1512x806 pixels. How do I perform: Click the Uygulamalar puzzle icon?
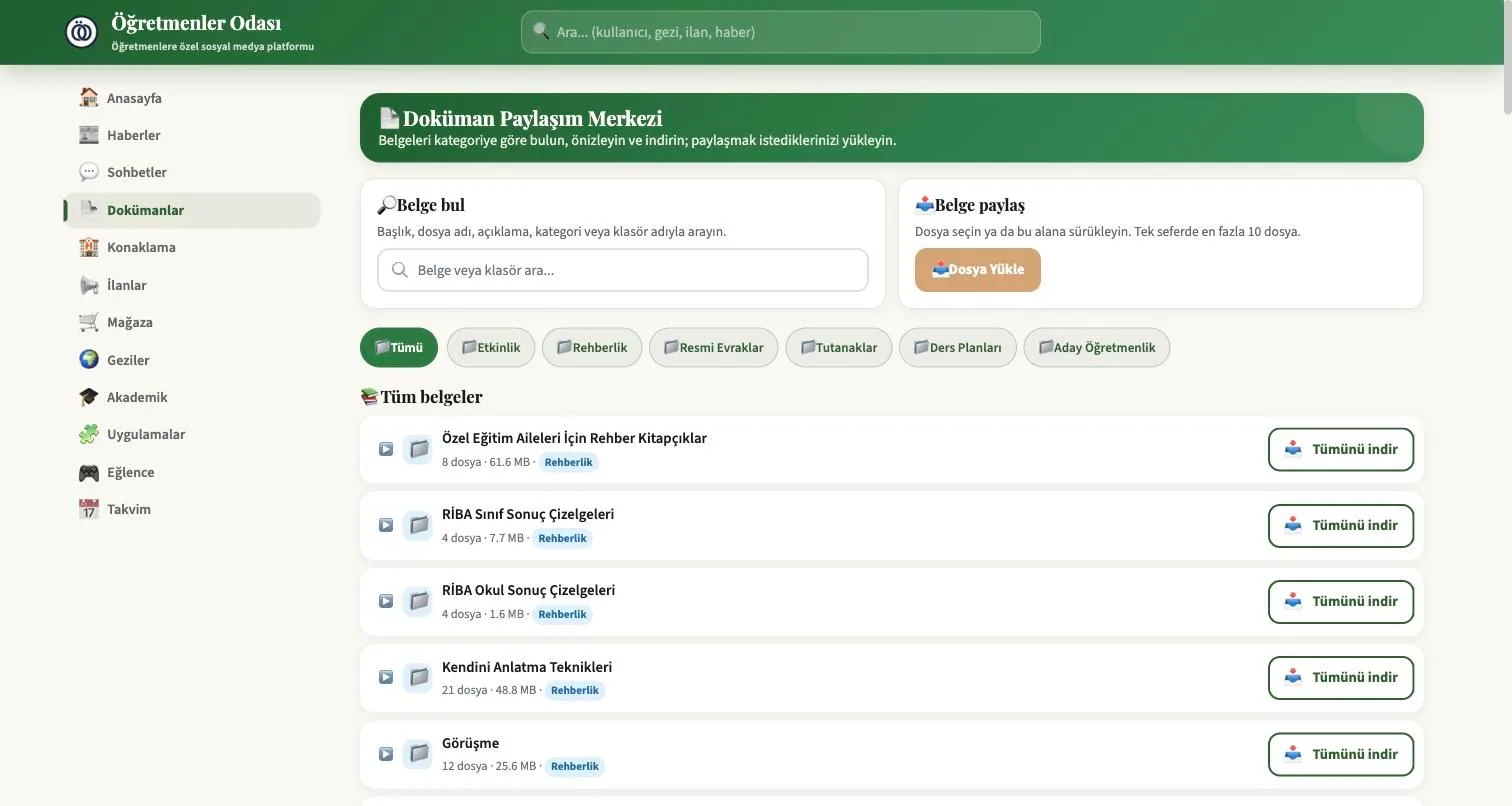click(89, 434)
